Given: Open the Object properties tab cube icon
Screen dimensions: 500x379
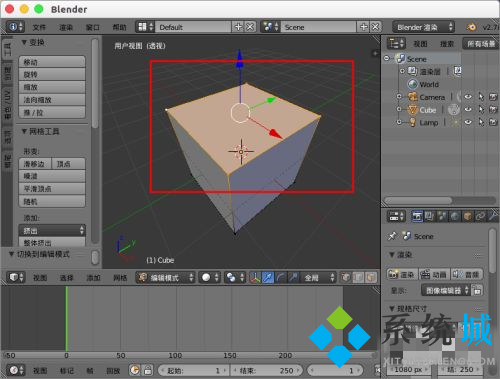Looking at the screenshot, I should [x=467, y=216].
